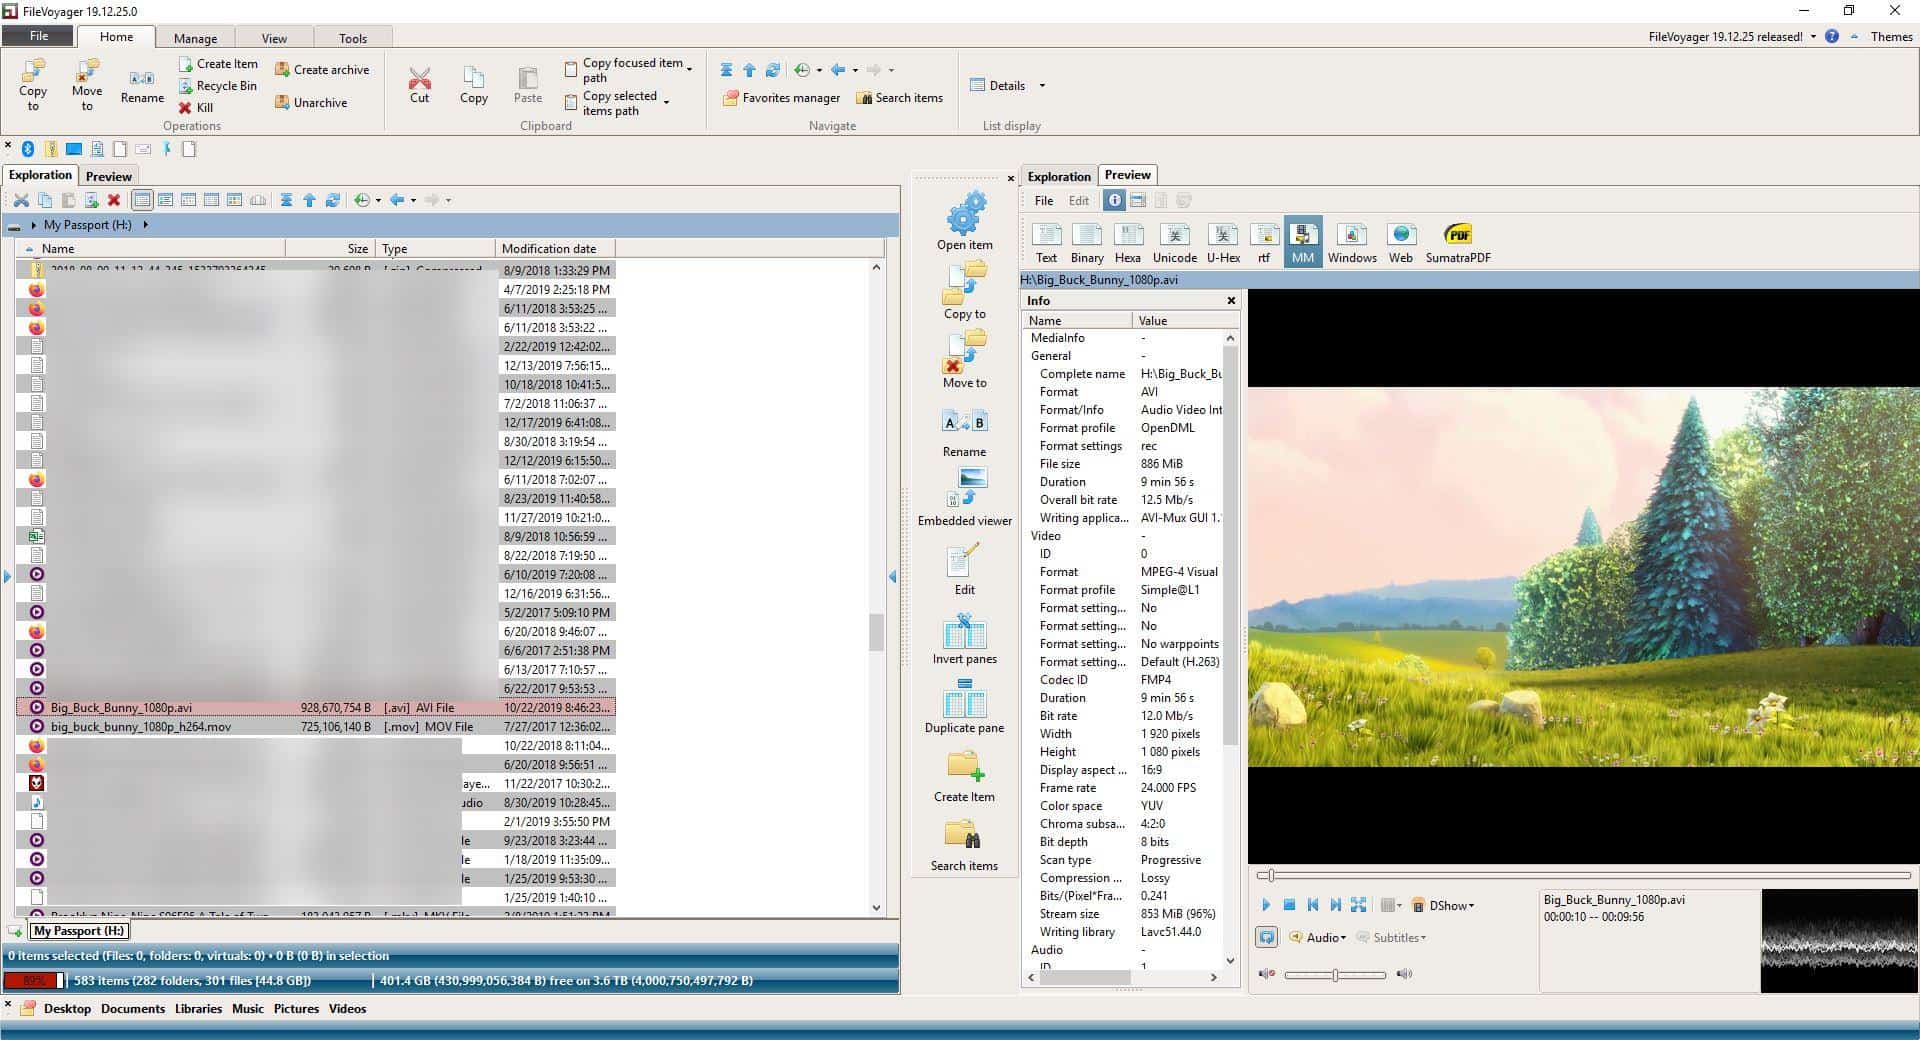Click the Rename button in the ribbon
This screenshot has height=1040, width=1920.
point(142,86)
